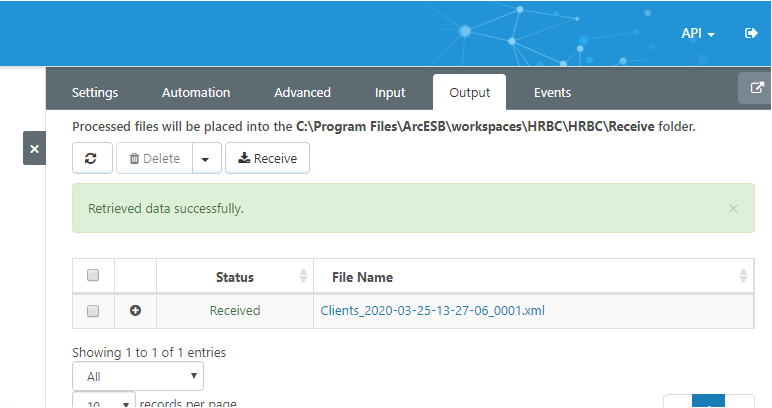Image resolution: width=772 pixels, height=408 pixels.
Task: Close side panel with X icon
Action: pyautogui.click(x=34, y=148)
